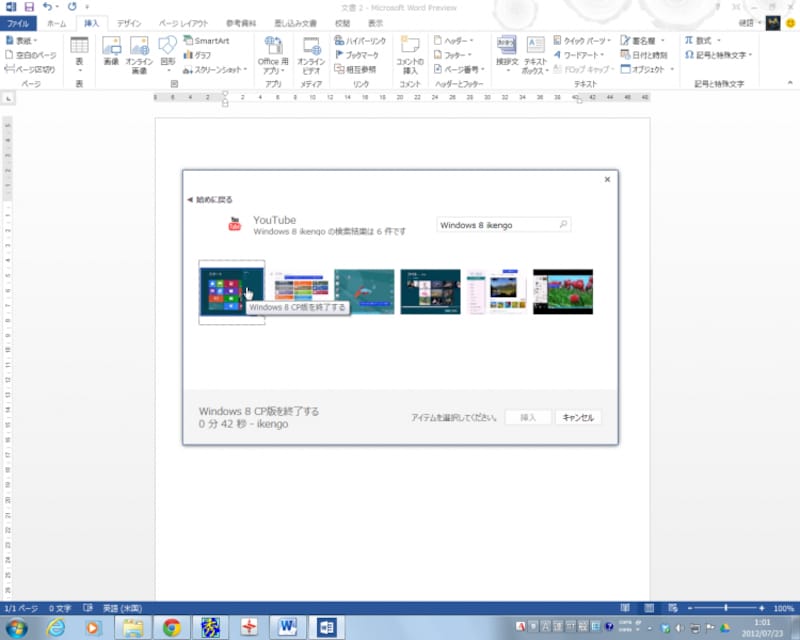Click the SmartArt icon in the ribbon
Image resolution: width=800 pixels, height=640 pixels.
click(205, 41)
